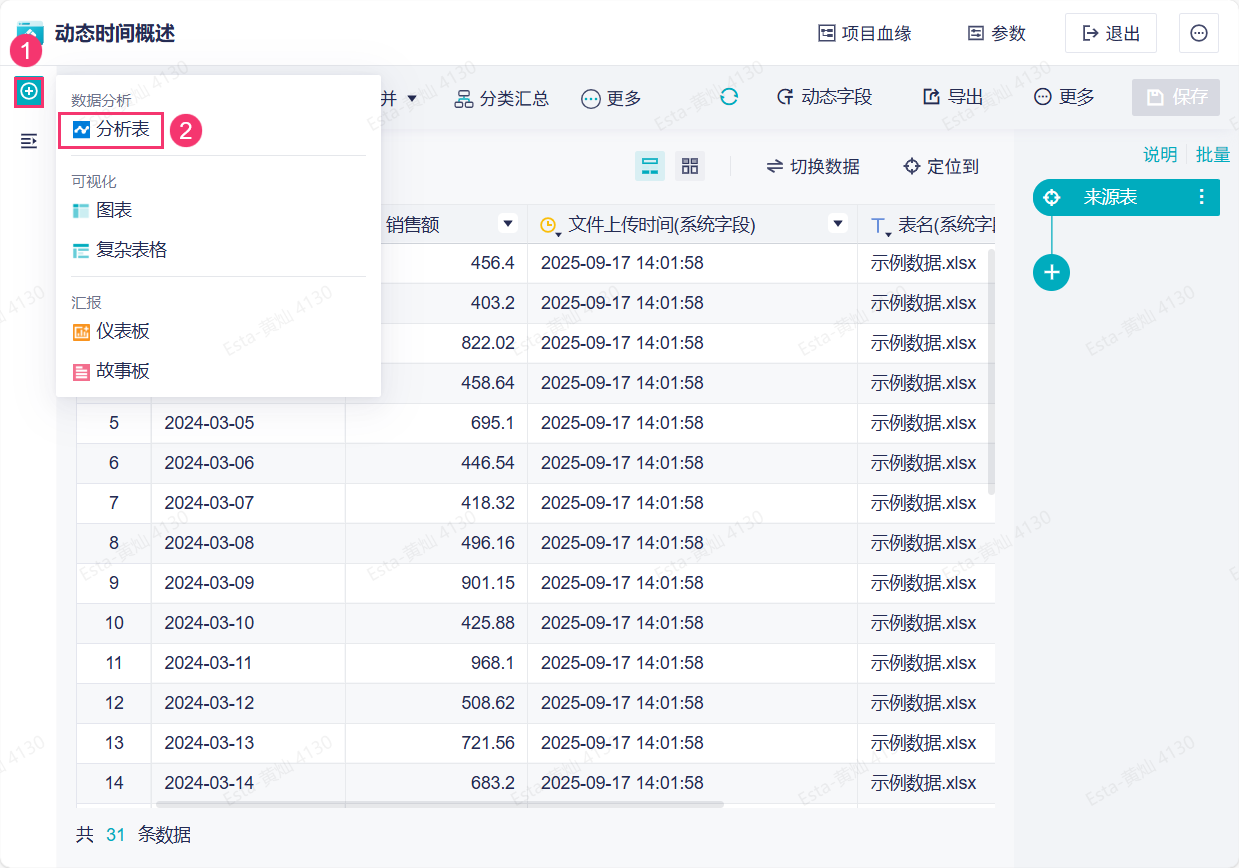The height and width of the screenshot is (868, 1239).
Task: Open the top-right more options icon
Action: pyautogui.click(x=1198, y=33)
